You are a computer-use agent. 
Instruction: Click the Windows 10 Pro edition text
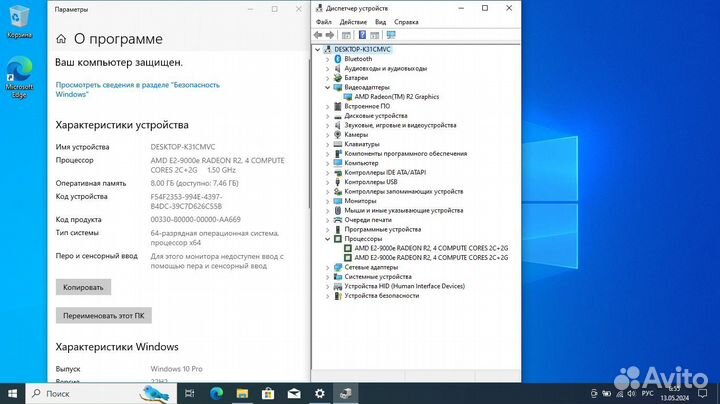(x=176, y=369)
